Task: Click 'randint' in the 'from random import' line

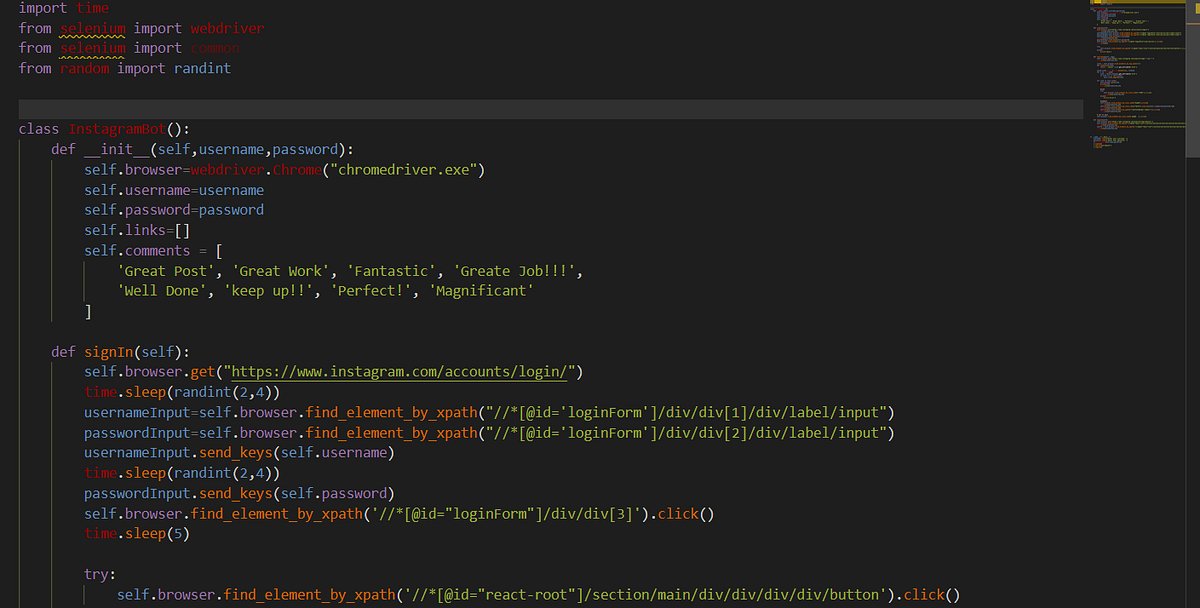Action: point(202,68)
